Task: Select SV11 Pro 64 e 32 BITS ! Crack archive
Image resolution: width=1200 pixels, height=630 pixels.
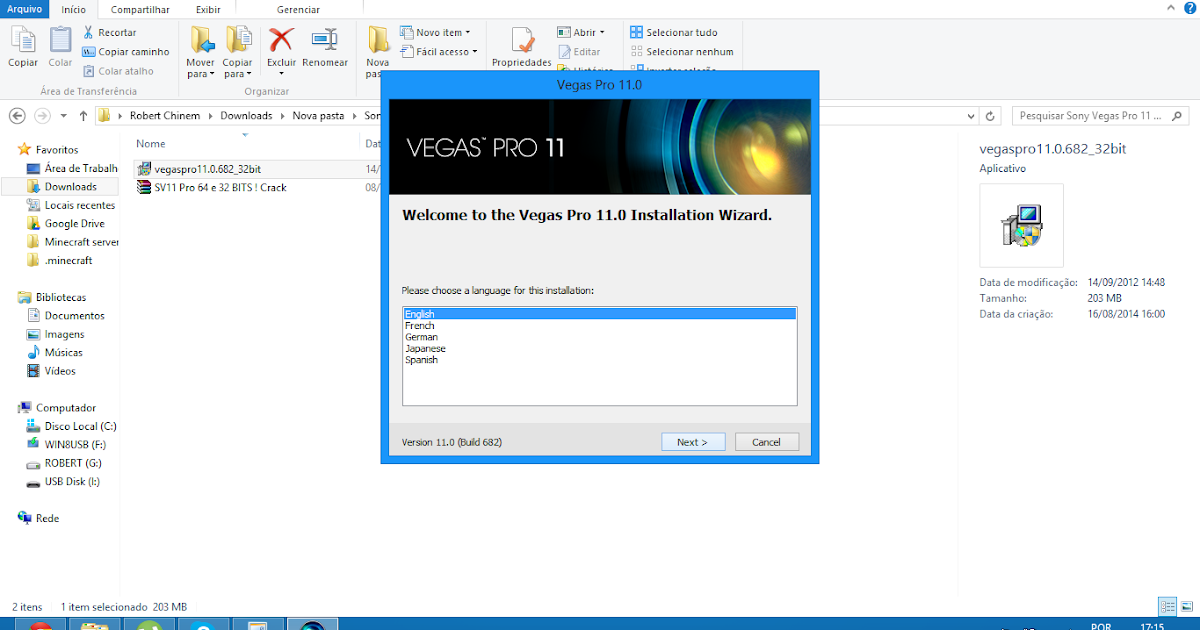Action: pos(212,188)
